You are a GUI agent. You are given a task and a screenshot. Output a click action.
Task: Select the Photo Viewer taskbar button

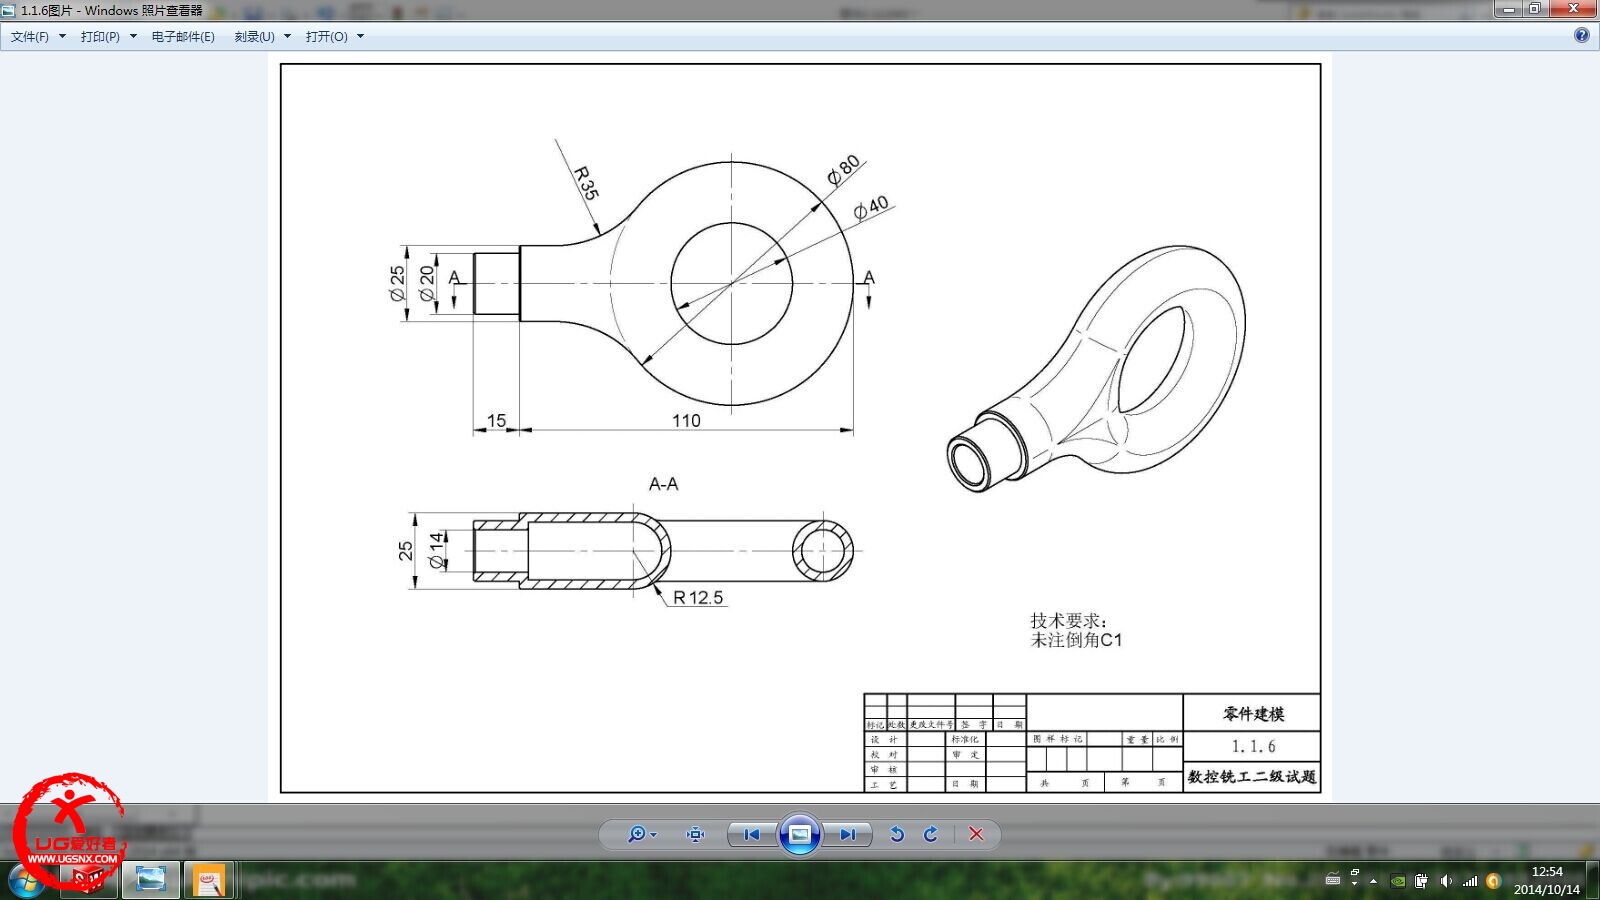click(151, 881)
